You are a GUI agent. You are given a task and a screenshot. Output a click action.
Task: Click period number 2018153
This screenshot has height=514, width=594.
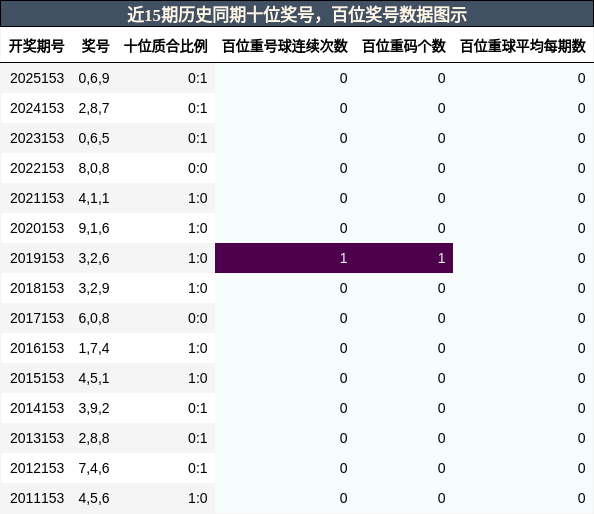coord(37,288)
